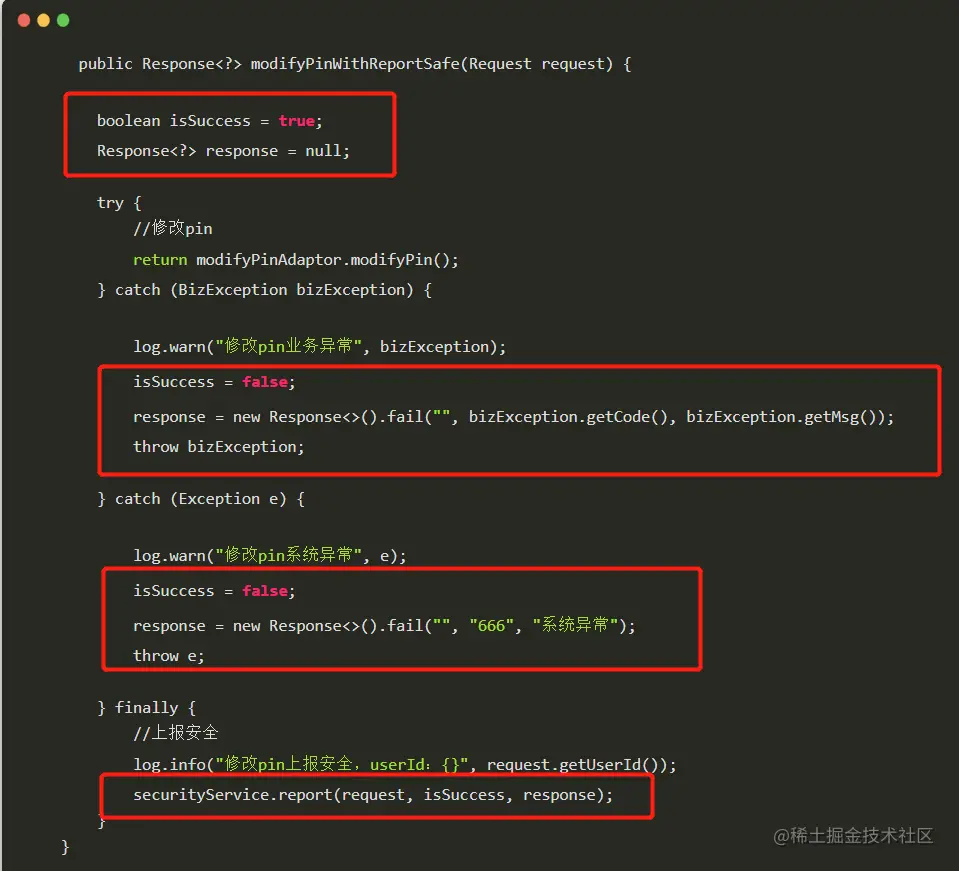Click the response fail "666" line
959x871 pixels.
click(384, 625)
